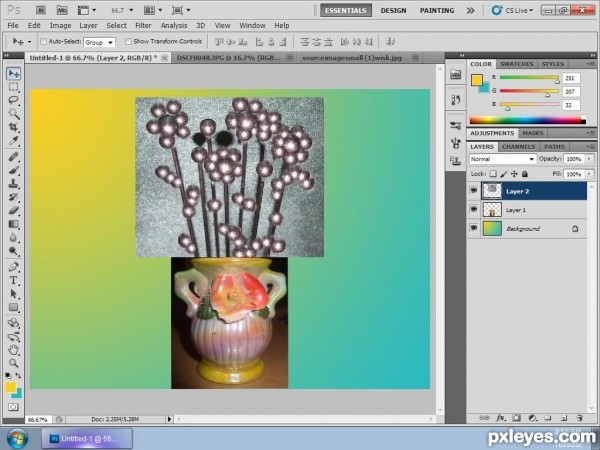Select the History Brush tool
The width and height of the screenshot is (600, 450).
(13, 197)
